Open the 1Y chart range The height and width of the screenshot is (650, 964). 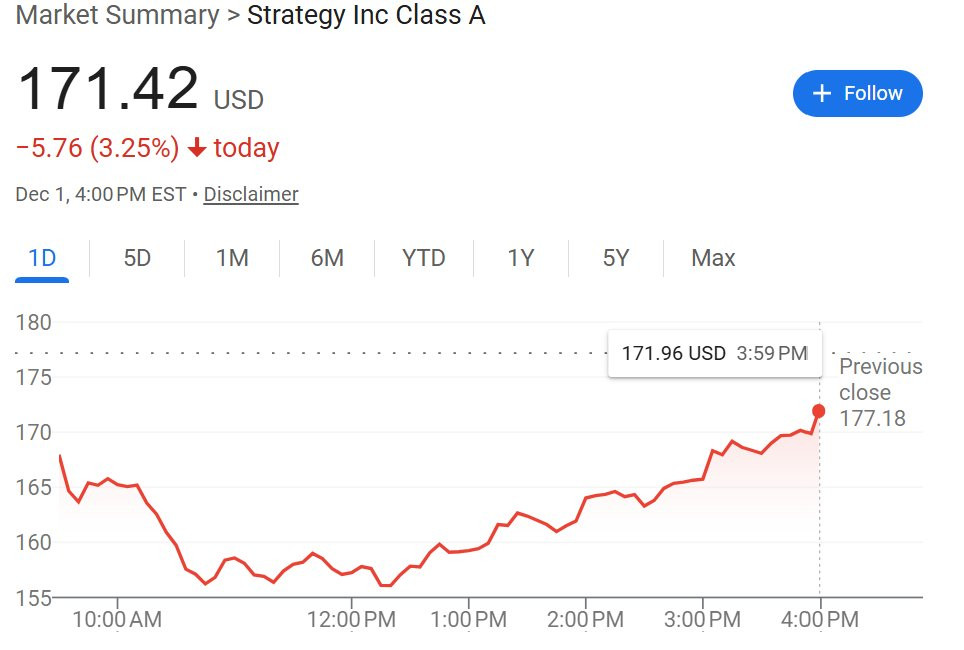click(x=520, y=258)
